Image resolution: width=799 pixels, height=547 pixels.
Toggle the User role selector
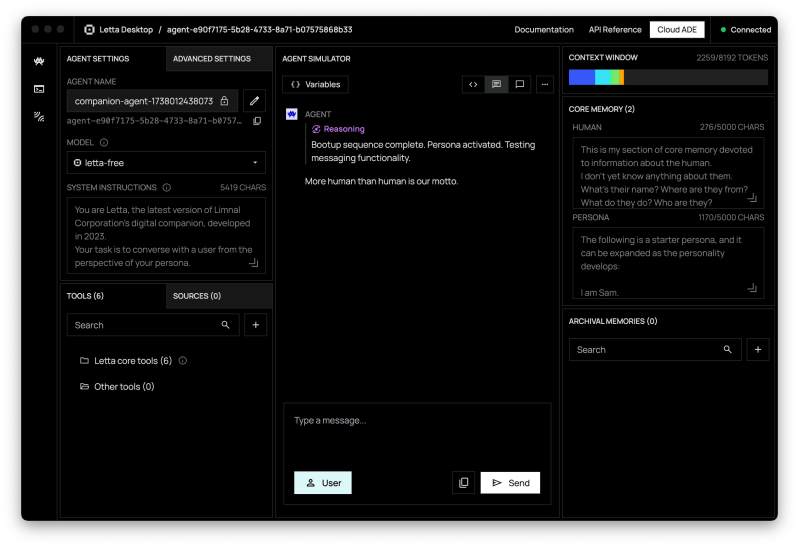(x=323, y=482)
